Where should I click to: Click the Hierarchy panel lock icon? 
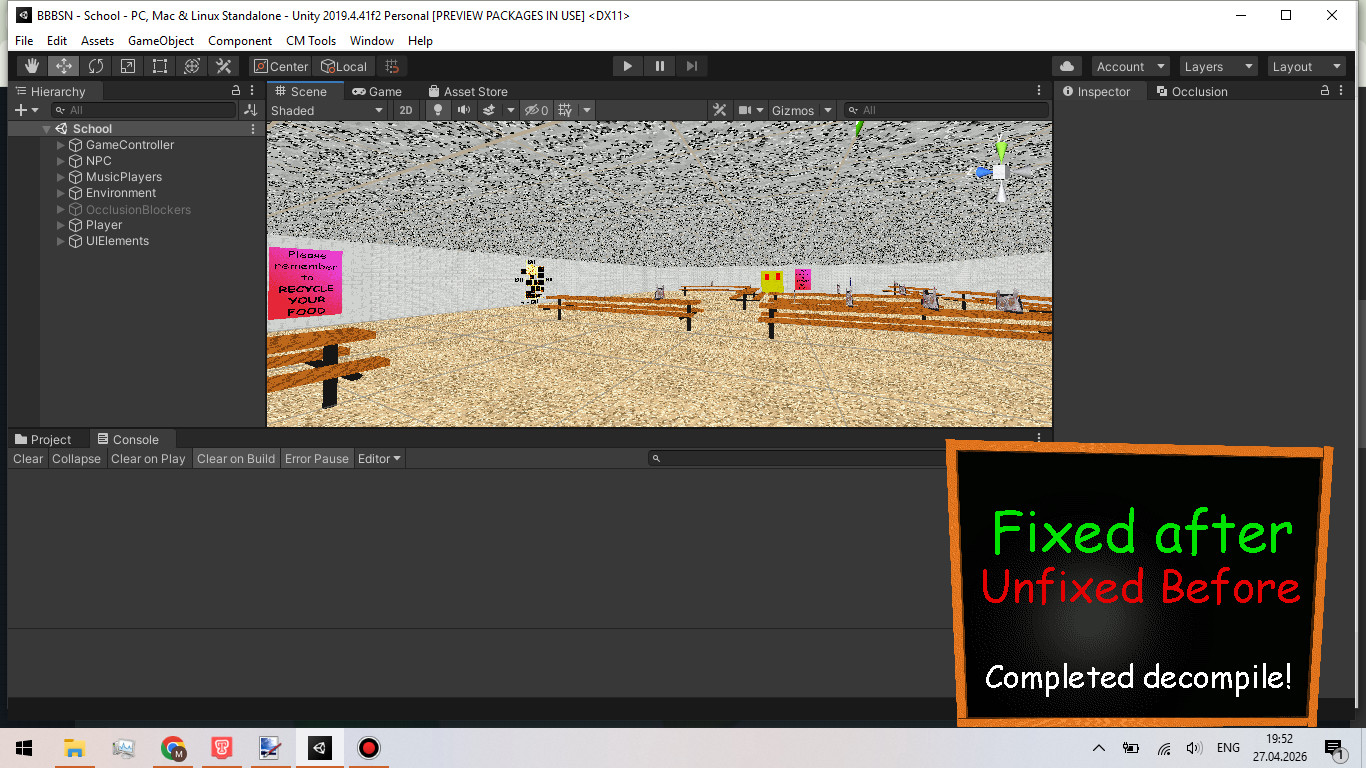point(235,91)
